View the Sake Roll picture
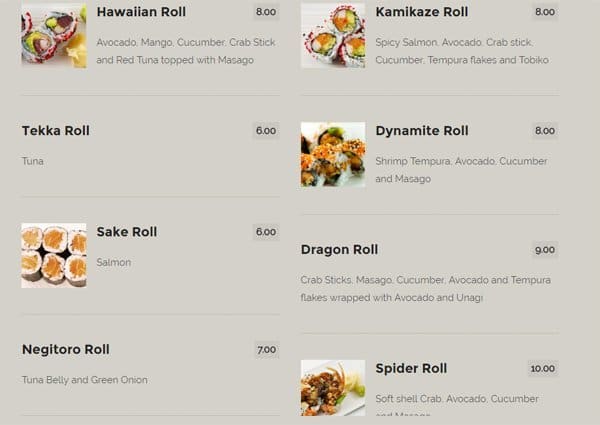600x425 pixels. click(53, 255)
